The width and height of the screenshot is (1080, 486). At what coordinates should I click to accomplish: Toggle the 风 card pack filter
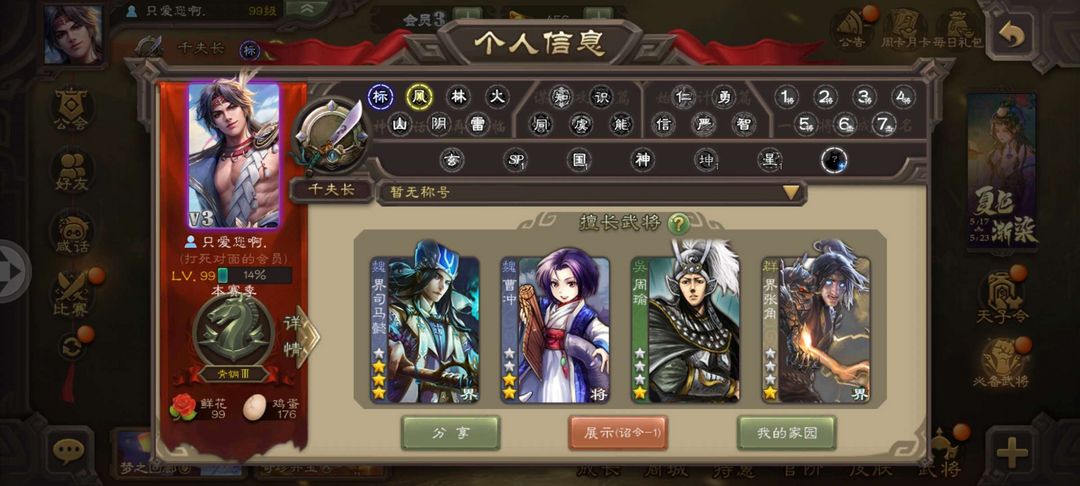point(419,97)
